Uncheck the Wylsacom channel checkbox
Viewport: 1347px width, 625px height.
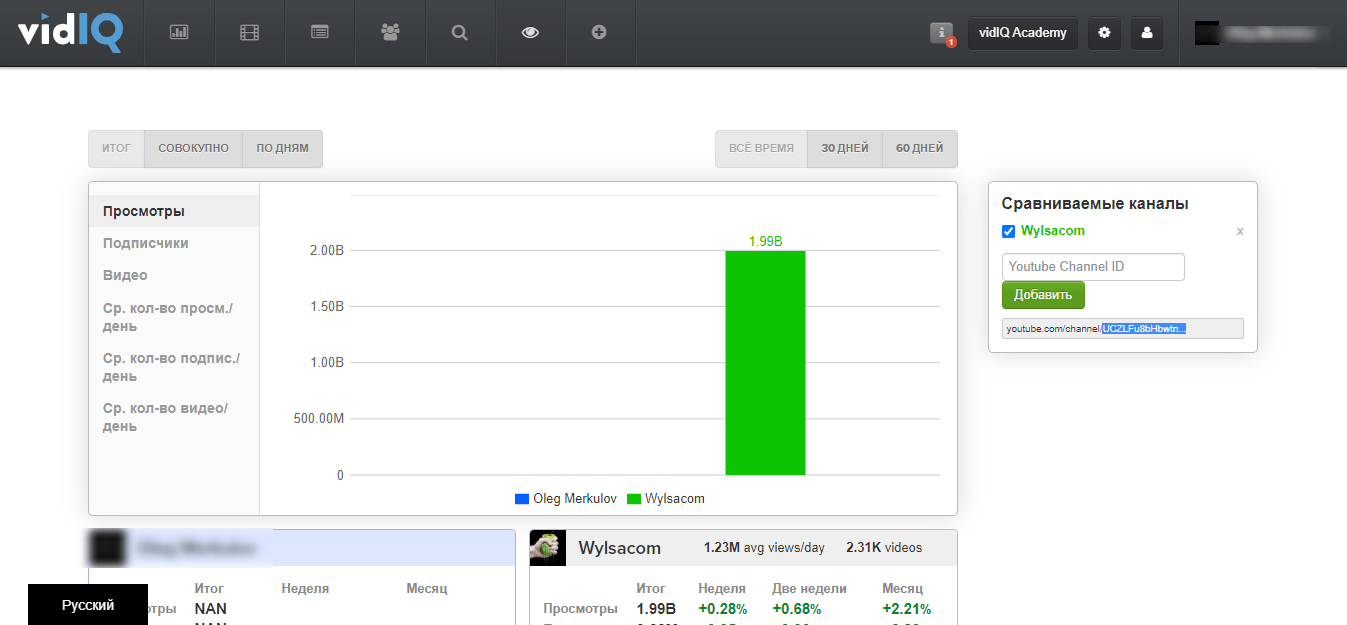[x=1008, y=232]
